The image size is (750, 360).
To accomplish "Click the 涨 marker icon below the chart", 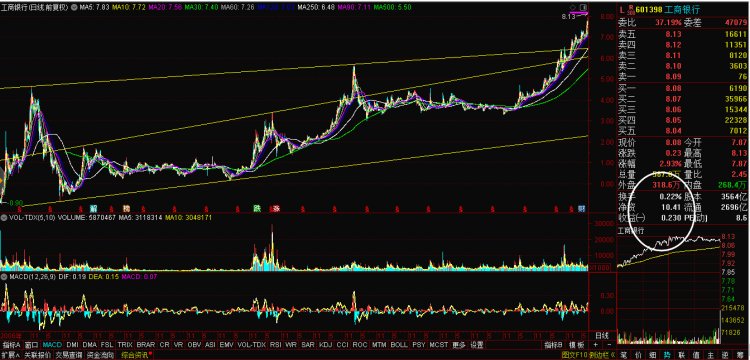I will click(276, 208).
